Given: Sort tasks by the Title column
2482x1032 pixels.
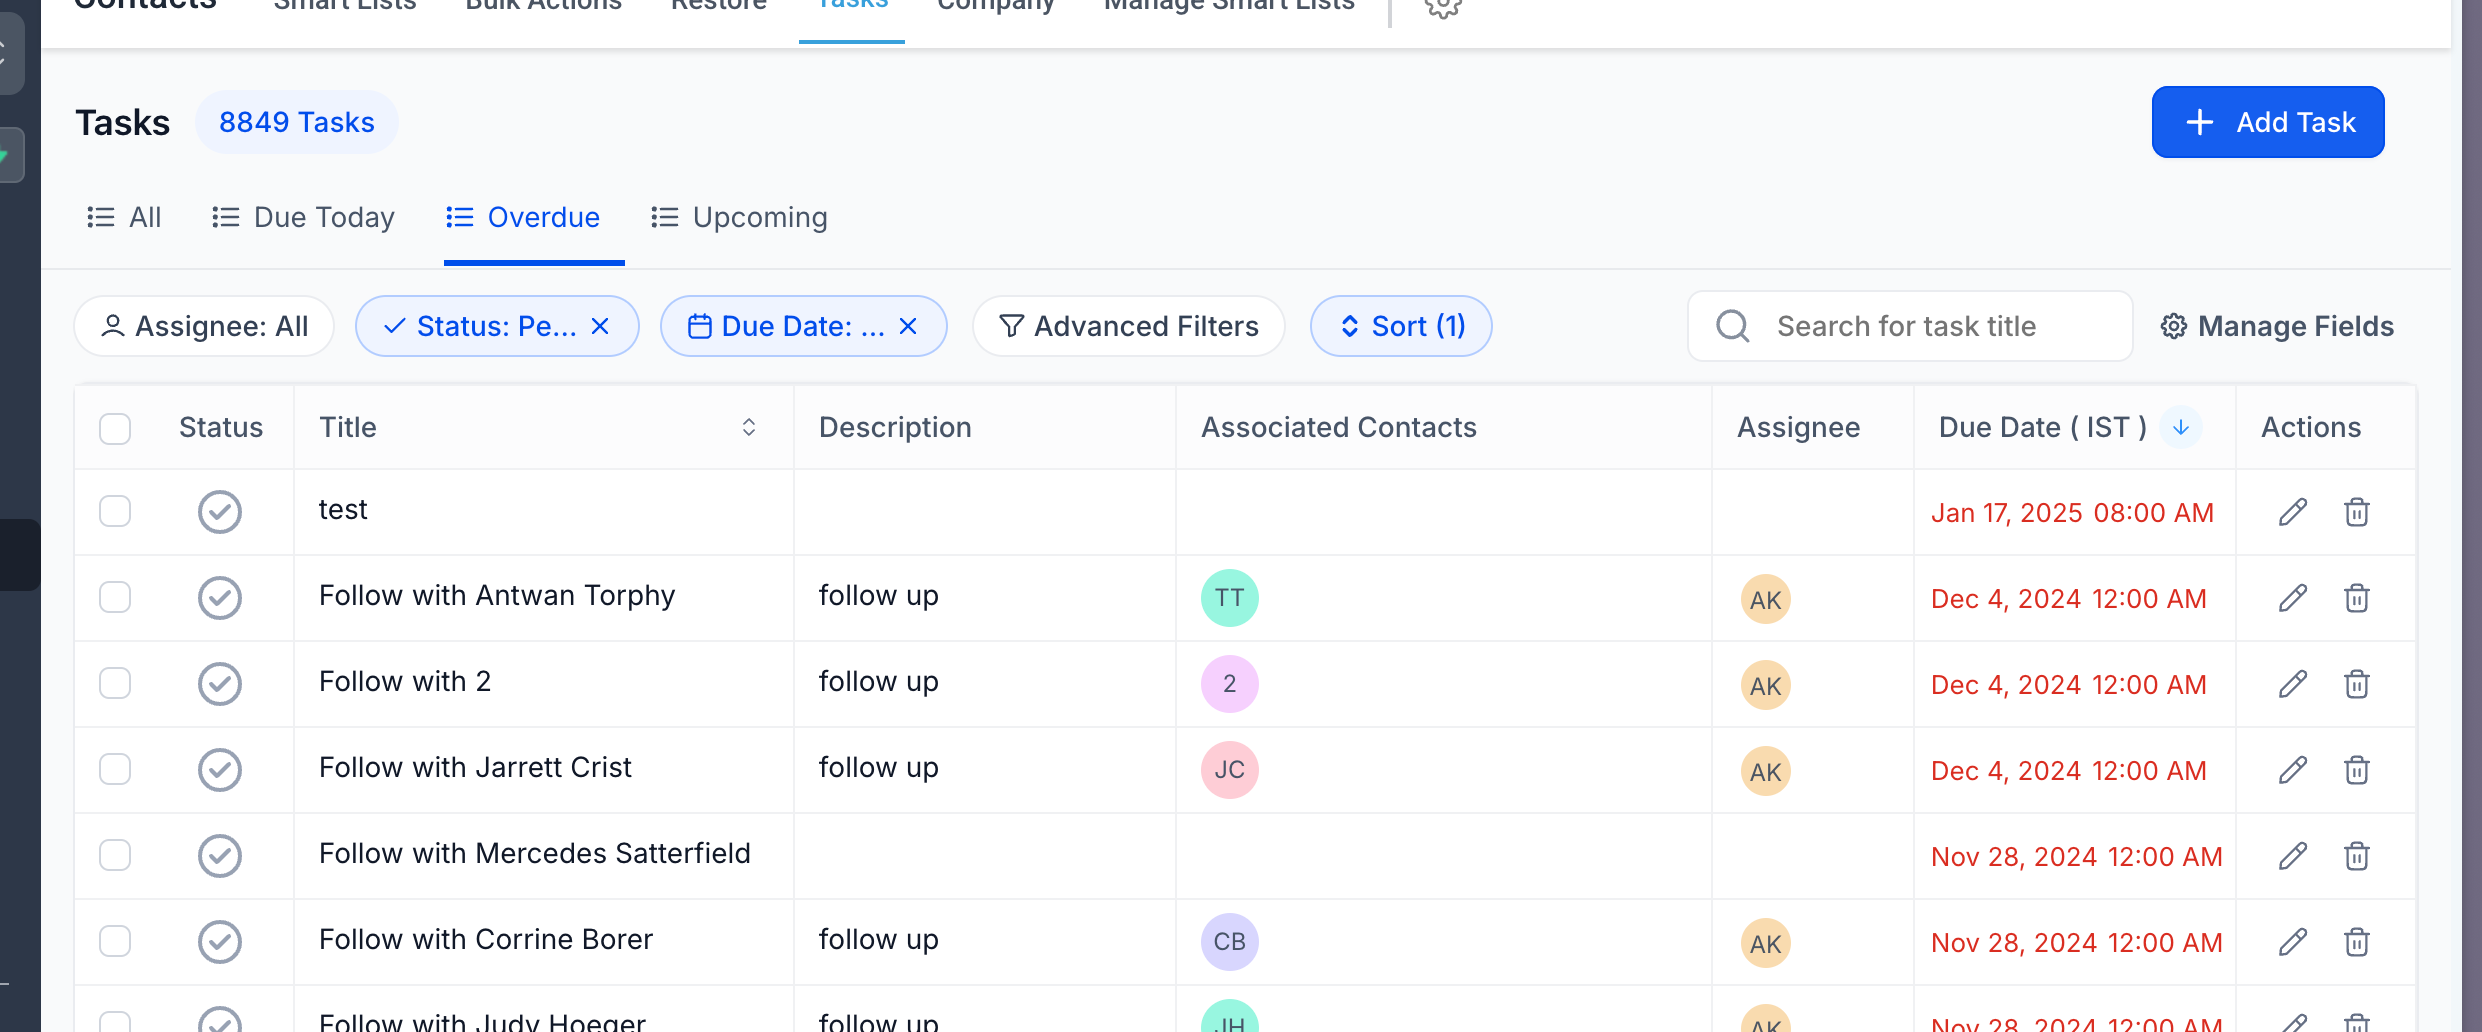Looking at the screenshot, I should point(748,427).
